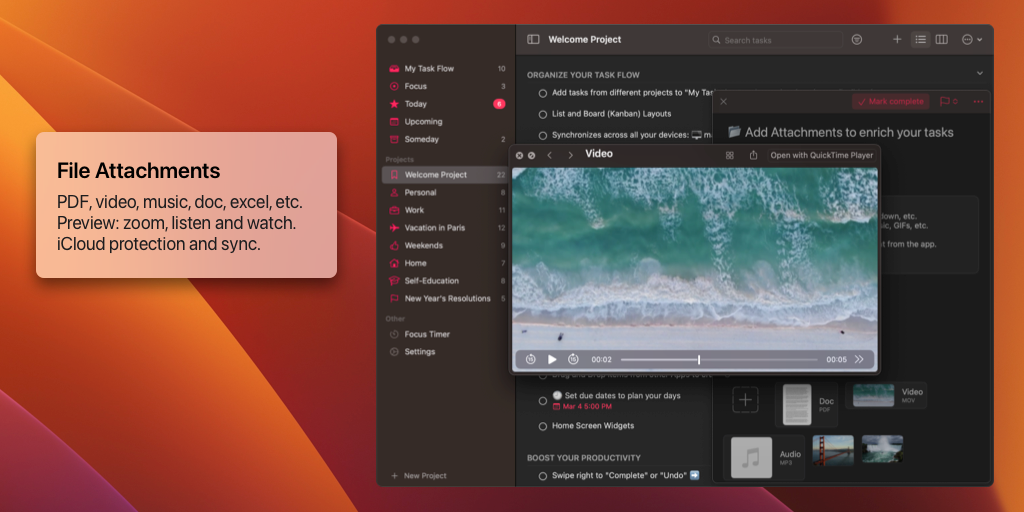Open the Video MOV attachment
The width and height of the screenshot is (1024, 512).
(886, 396)
